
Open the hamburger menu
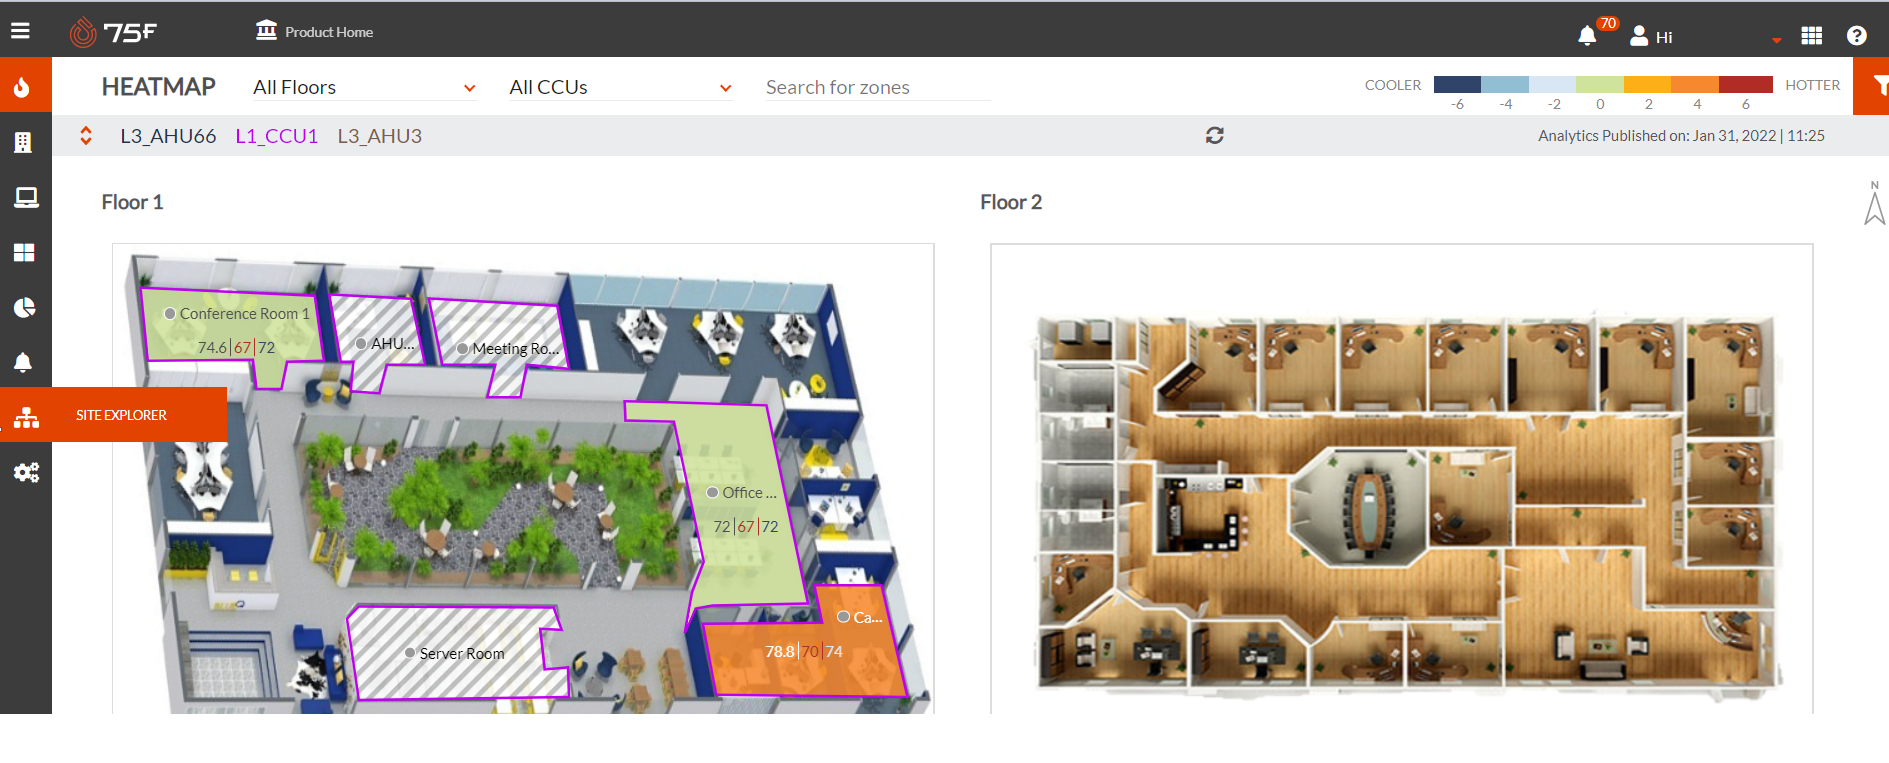tap(20, 31)
